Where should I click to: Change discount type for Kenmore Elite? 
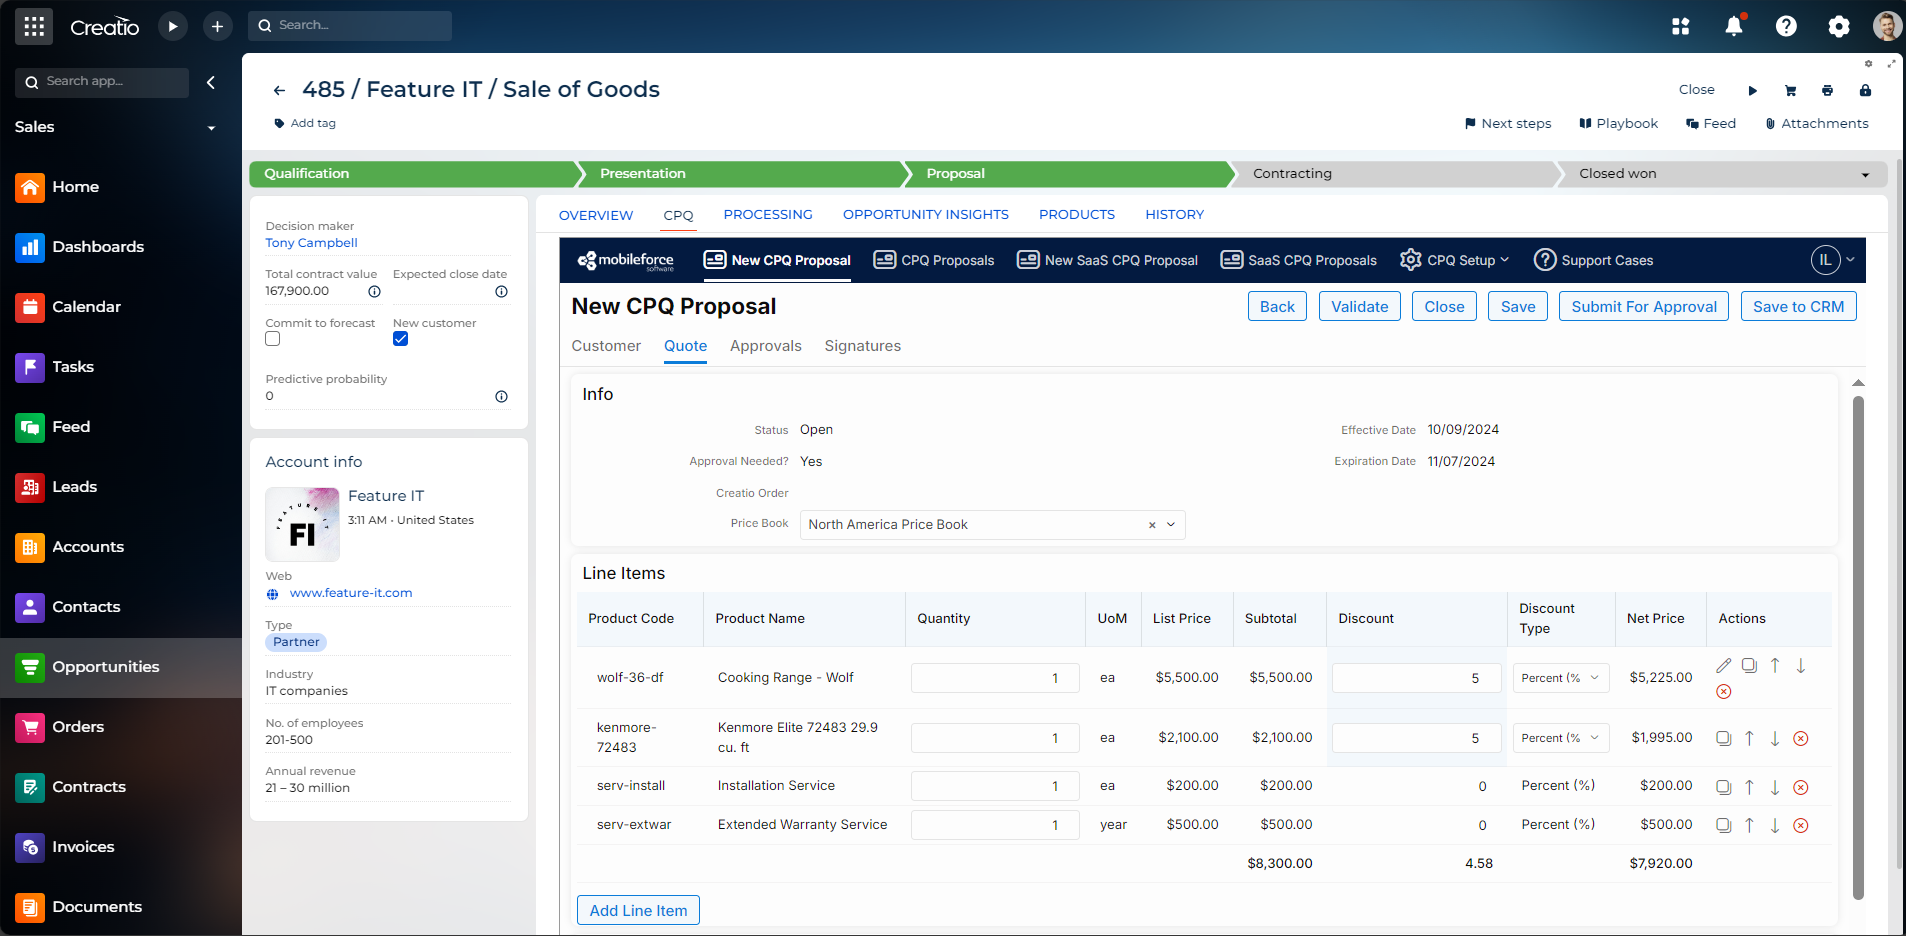coord(1561,738)
